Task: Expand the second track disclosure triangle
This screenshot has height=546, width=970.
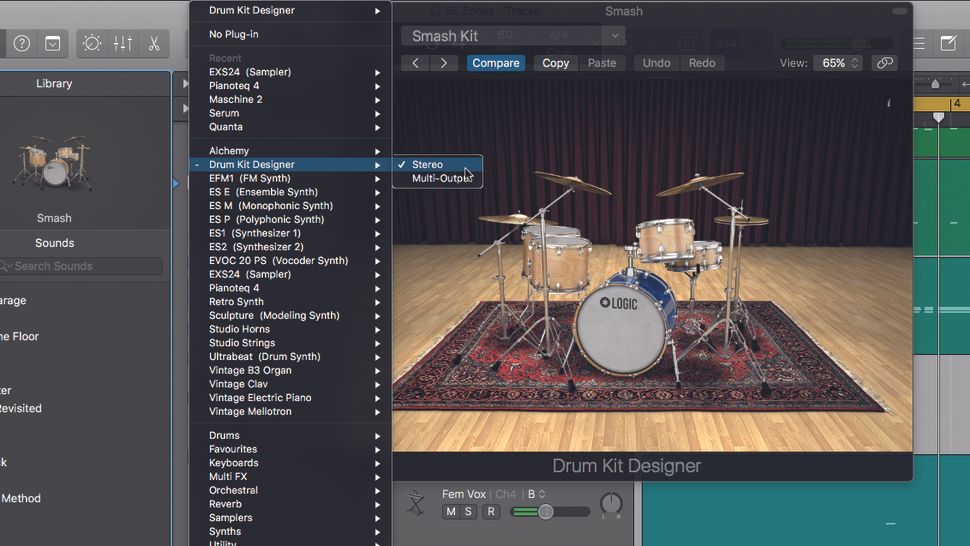Action: [x=185, y=109]
